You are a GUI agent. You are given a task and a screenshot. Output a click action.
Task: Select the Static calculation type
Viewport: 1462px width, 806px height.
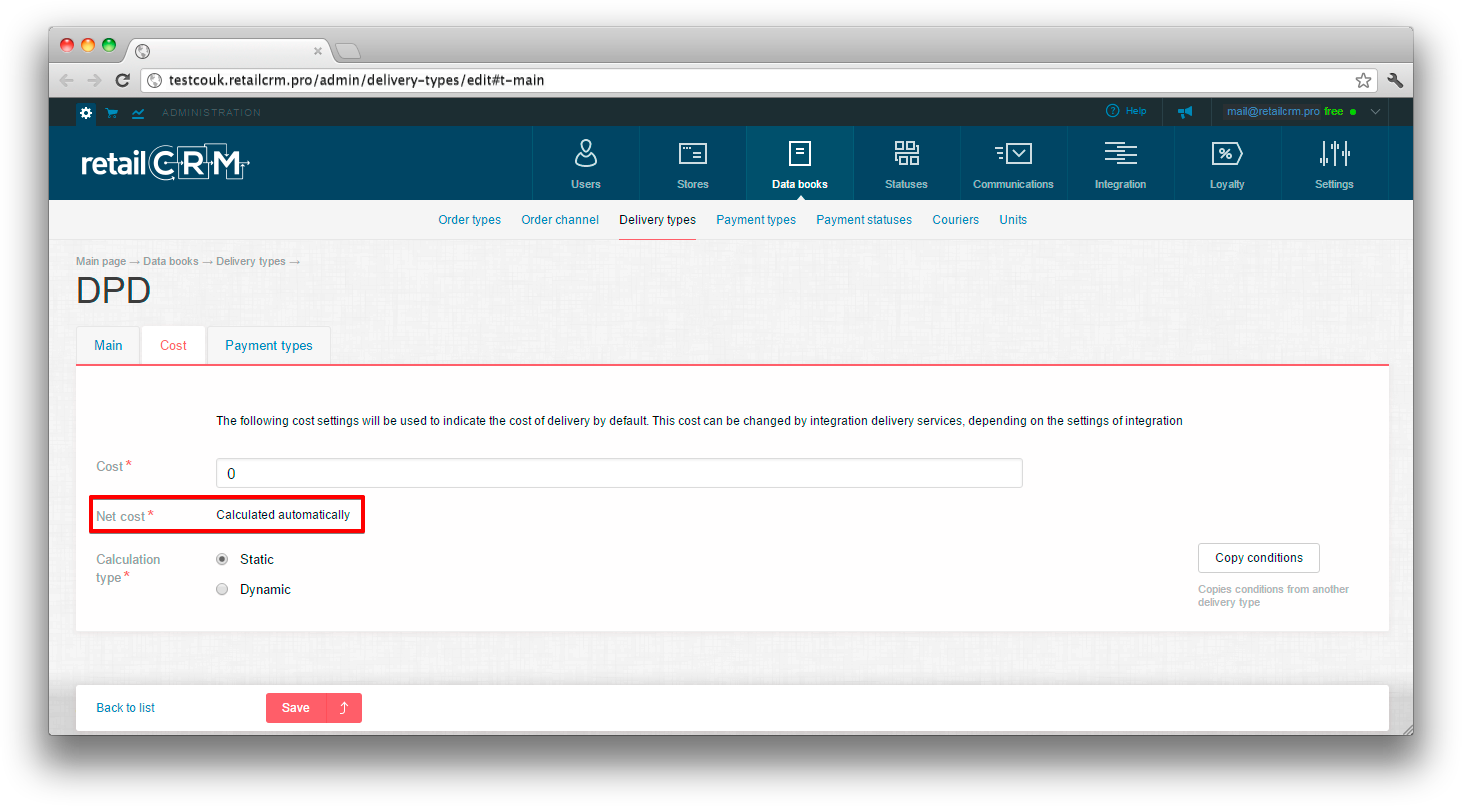click(222, 559)
